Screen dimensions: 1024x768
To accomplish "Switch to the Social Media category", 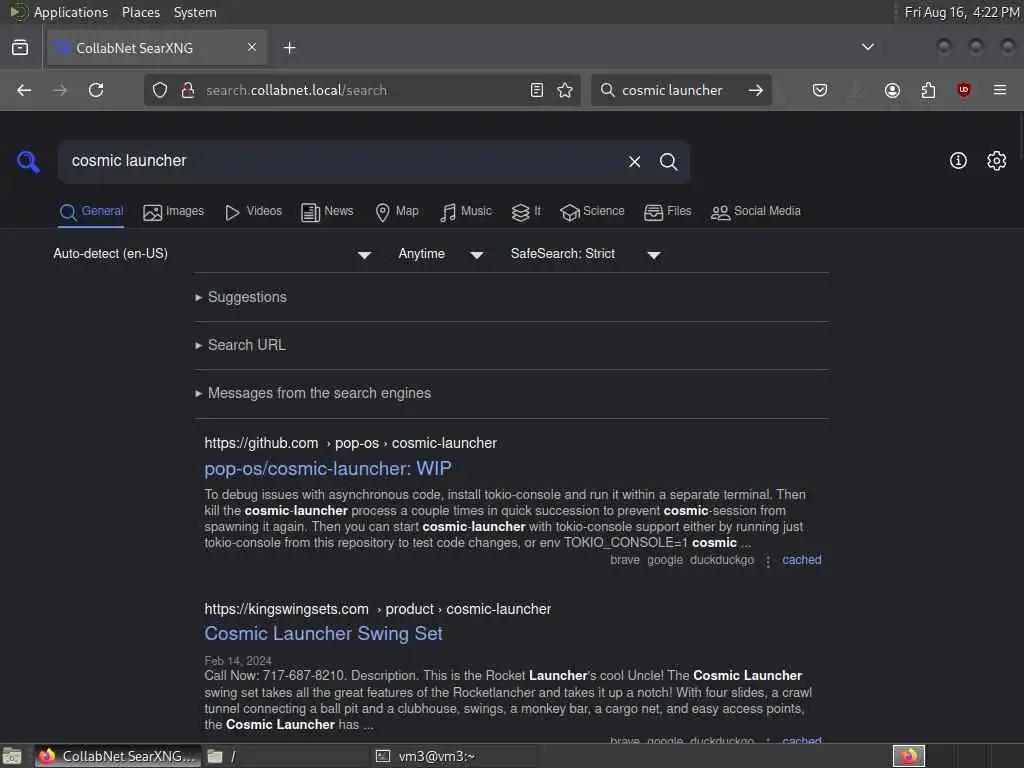I will pos(756,212).
